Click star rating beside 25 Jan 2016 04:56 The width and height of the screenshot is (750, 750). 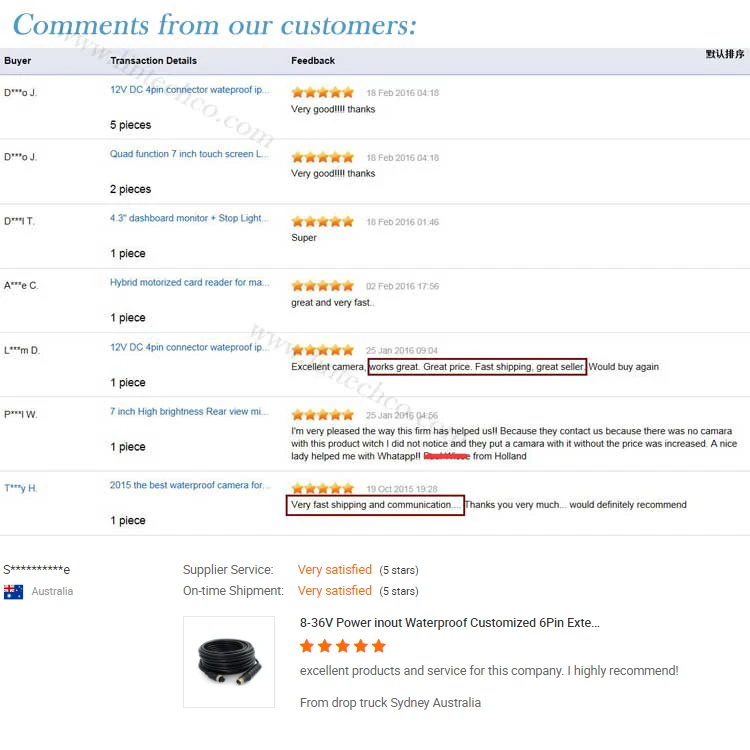click(322, 414)
